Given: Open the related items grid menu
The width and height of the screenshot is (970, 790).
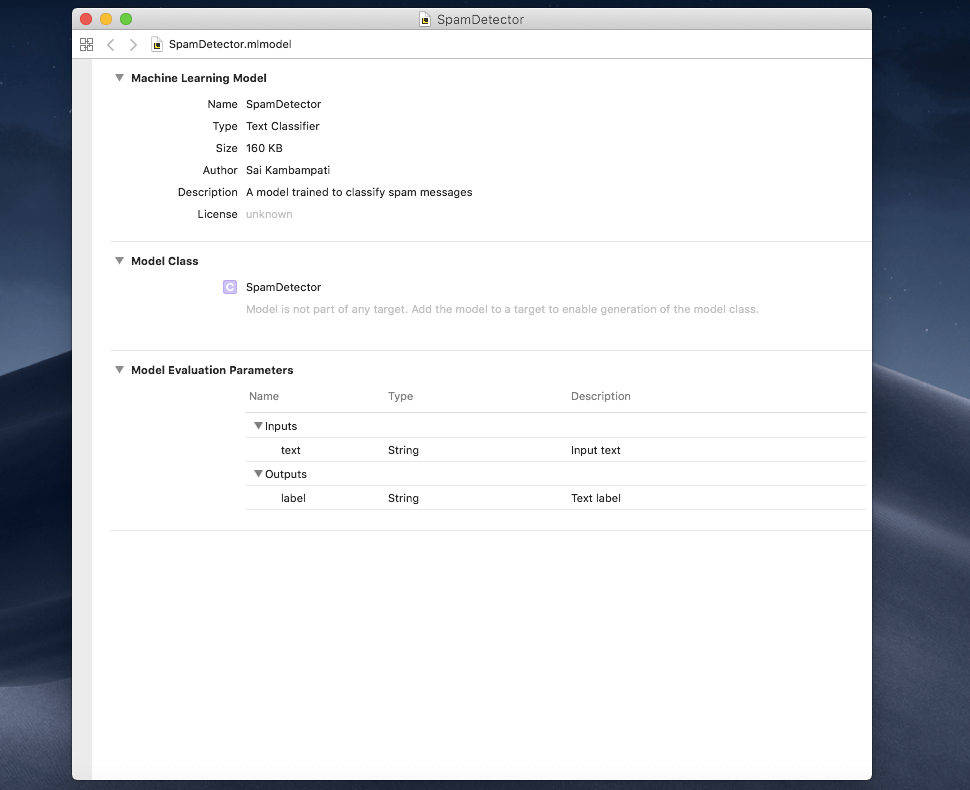Looking at the screenshot, I should coord(86,45).
